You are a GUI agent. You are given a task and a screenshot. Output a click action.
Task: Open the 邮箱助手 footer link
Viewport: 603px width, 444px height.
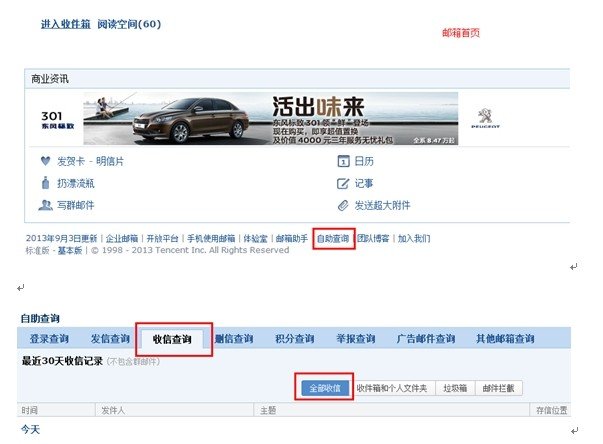[x=292, y=239]
